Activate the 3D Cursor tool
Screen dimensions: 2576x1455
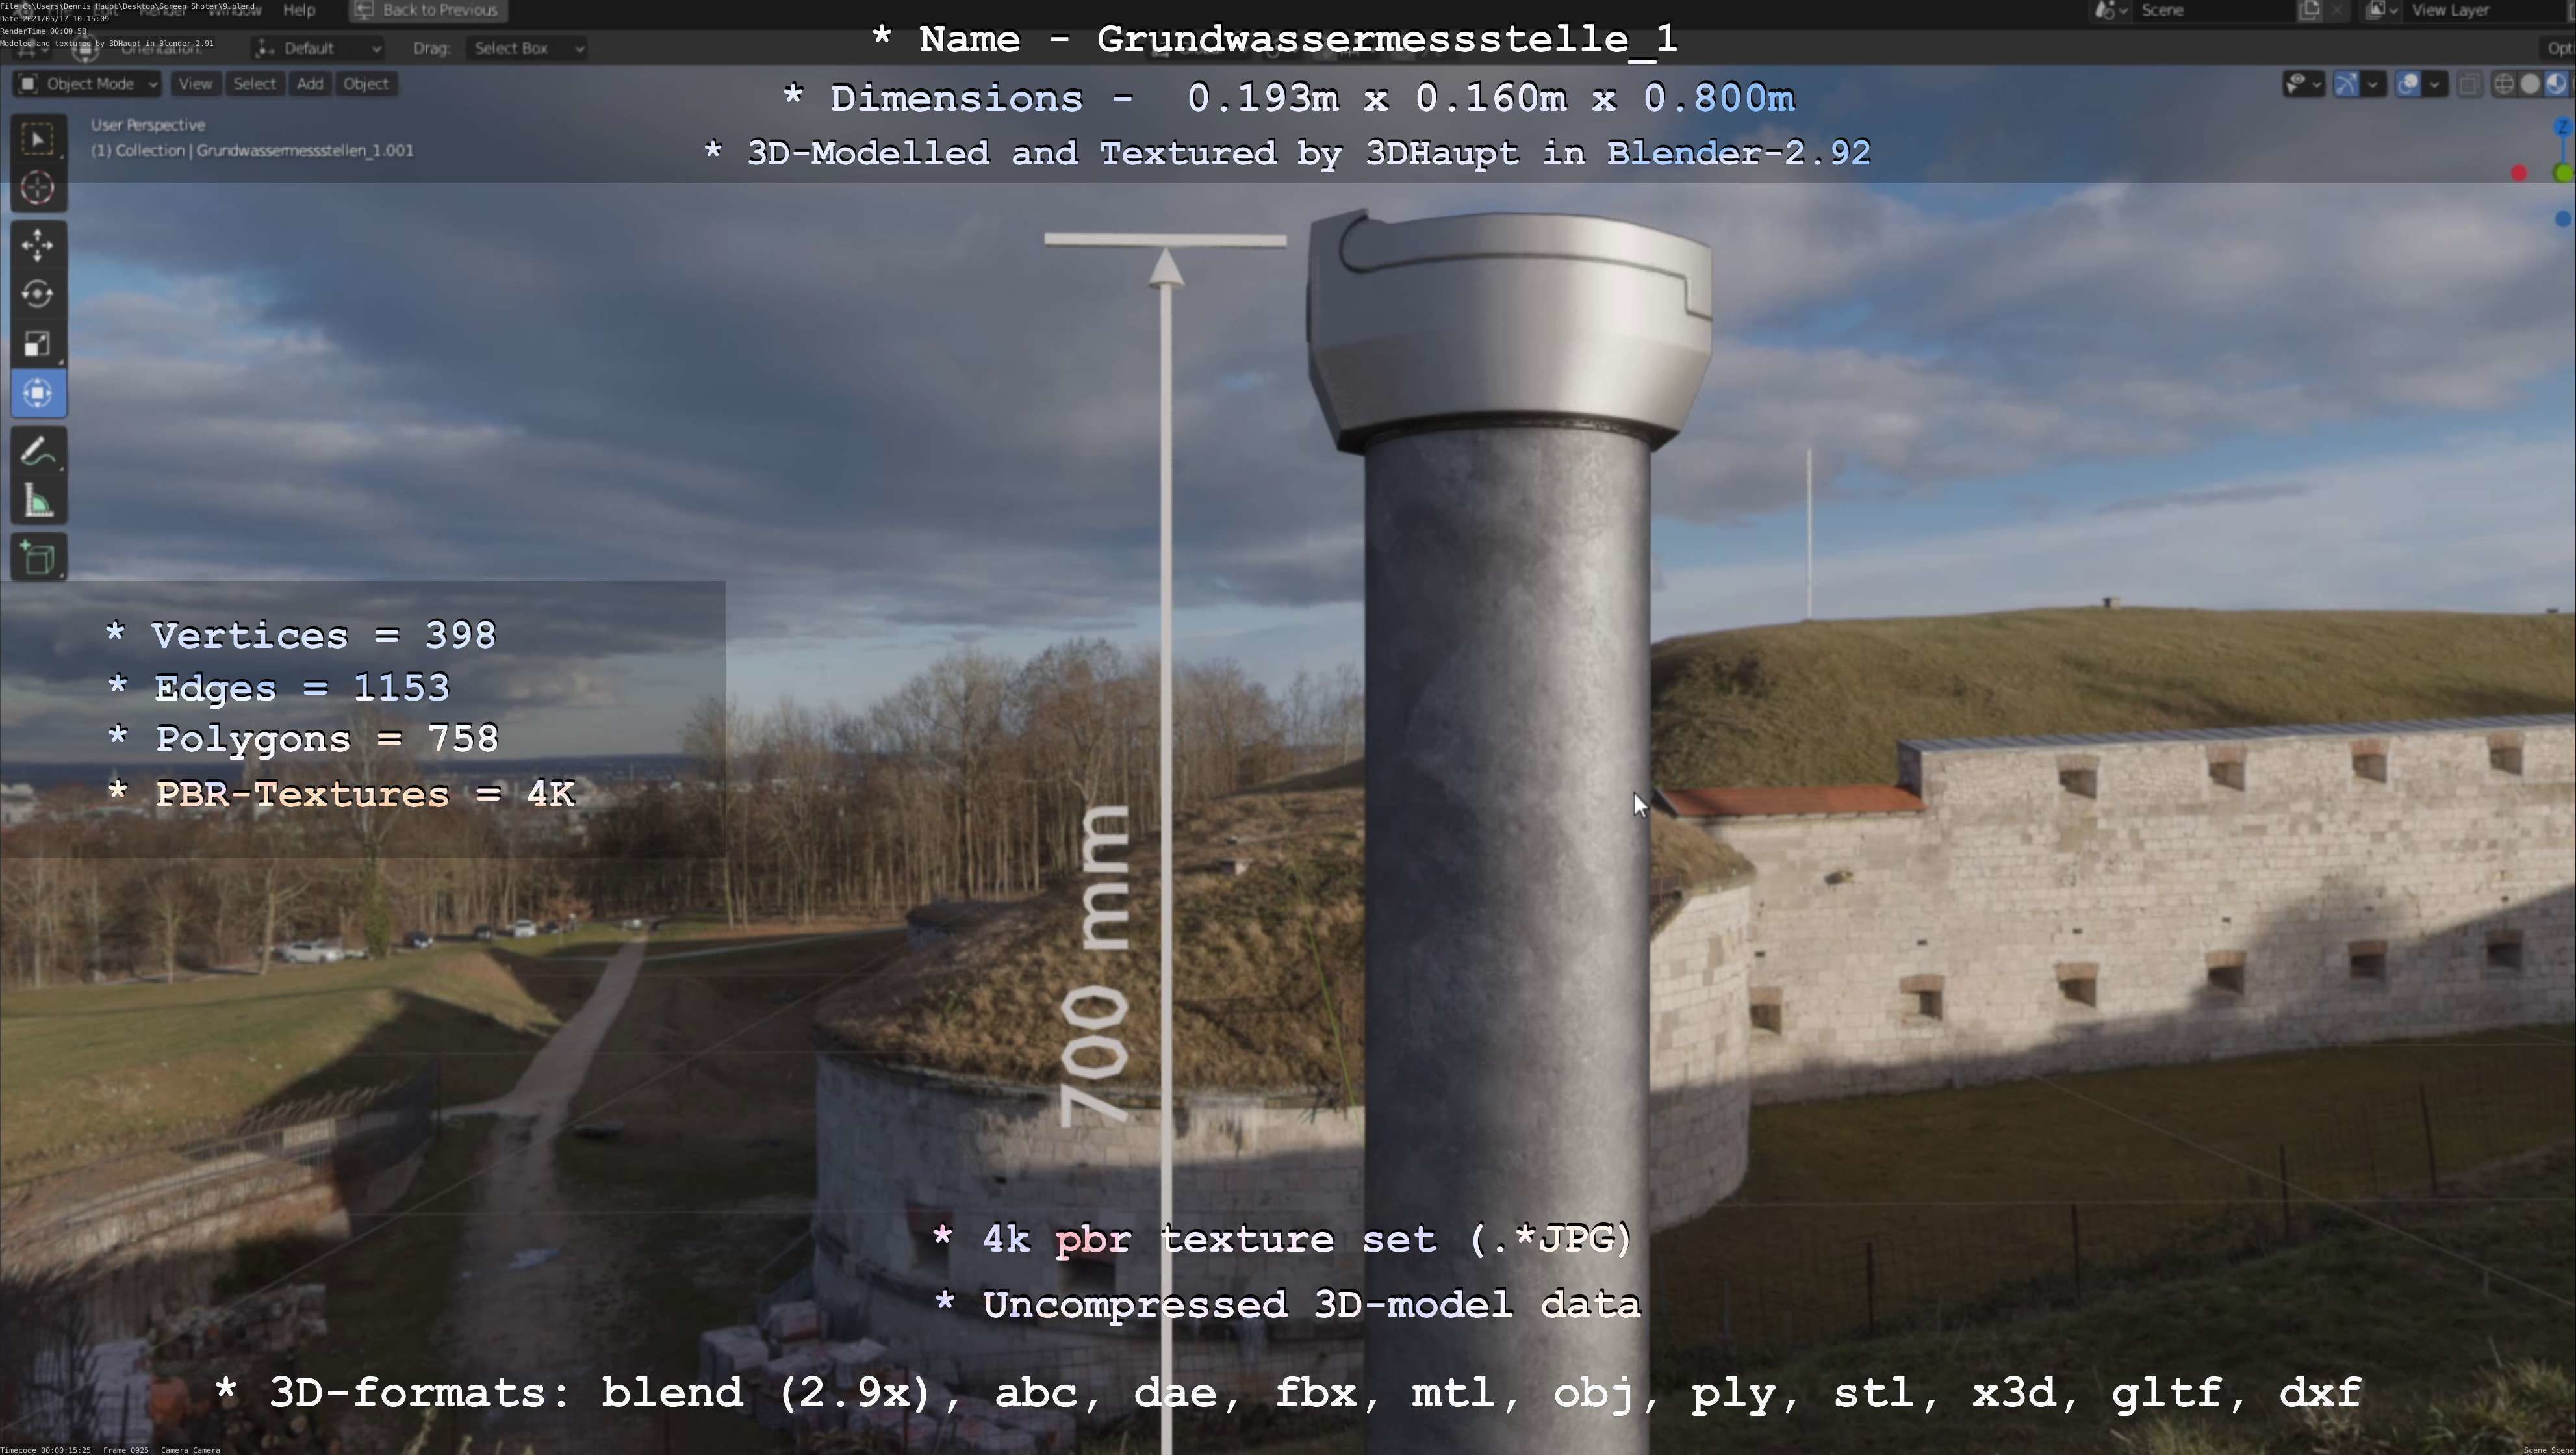(38, 188)
